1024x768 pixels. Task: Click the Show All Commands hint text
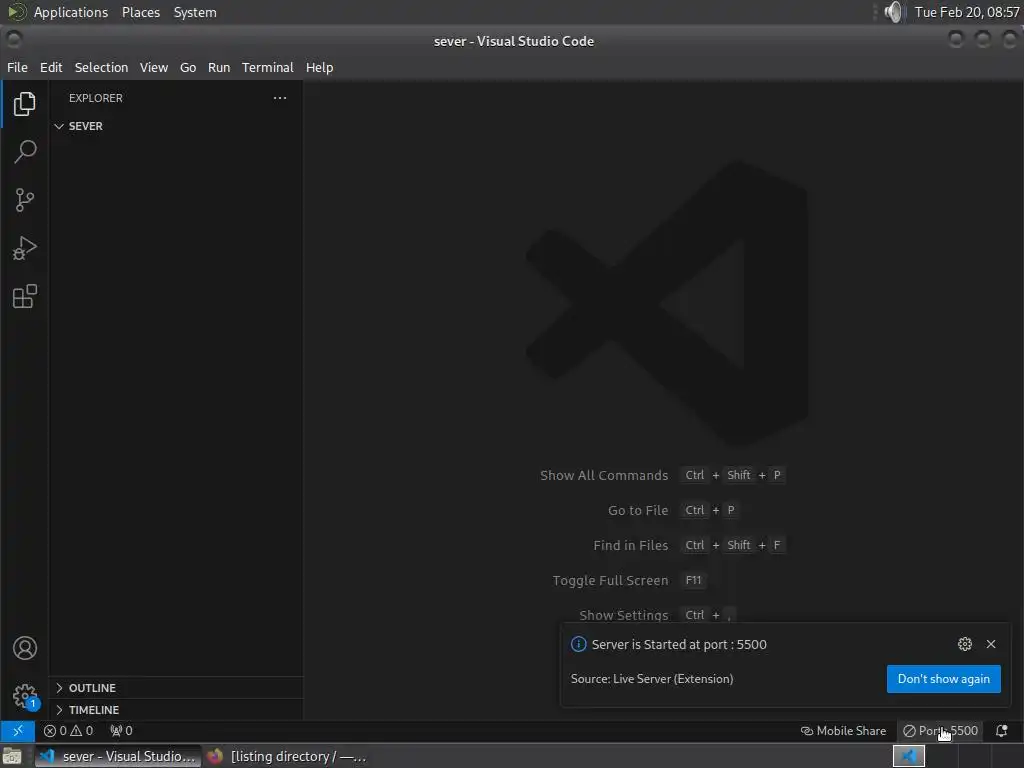604,475
